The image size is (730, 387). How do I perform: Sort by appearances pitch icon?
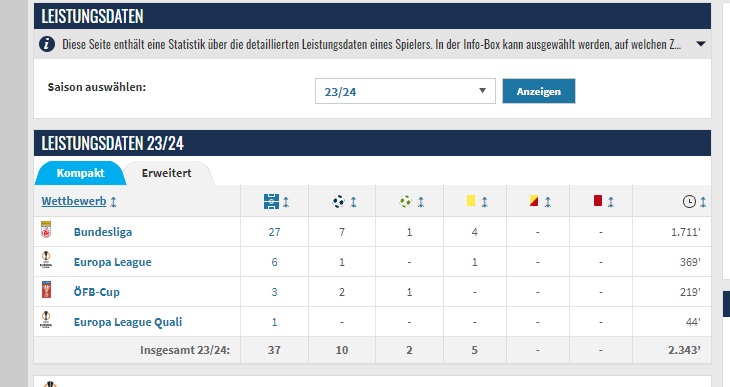pyautogui.click(x=271, y=202)
